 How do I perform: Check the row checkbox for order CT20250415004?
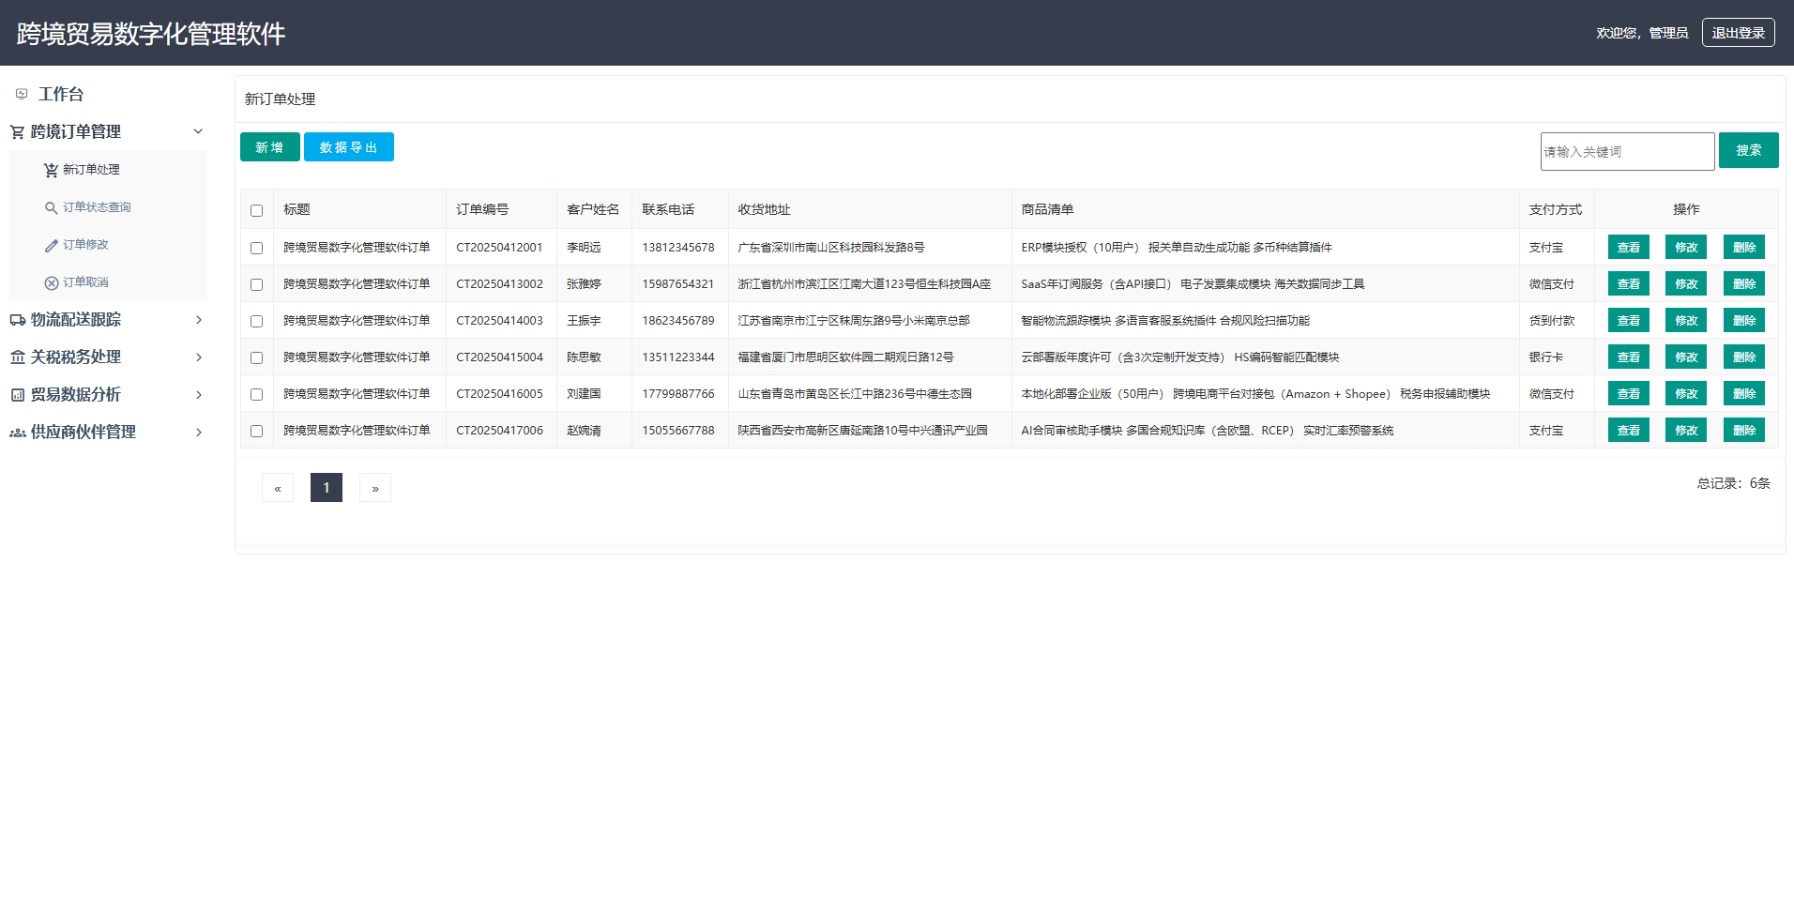(257, 358)
